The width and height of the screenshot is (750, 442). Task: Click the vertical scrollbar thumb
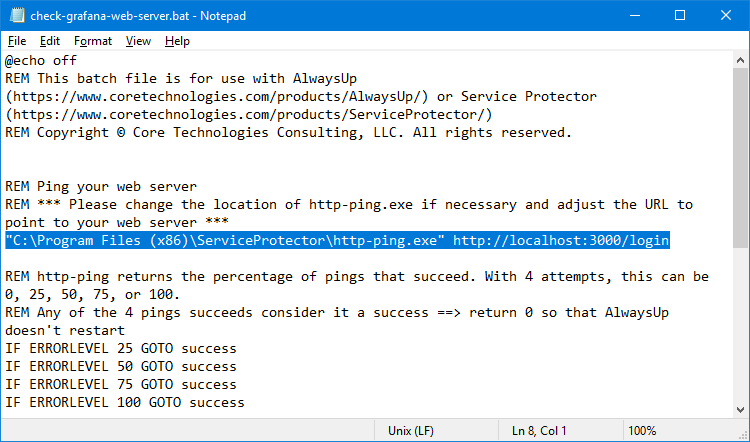(740, 158)
